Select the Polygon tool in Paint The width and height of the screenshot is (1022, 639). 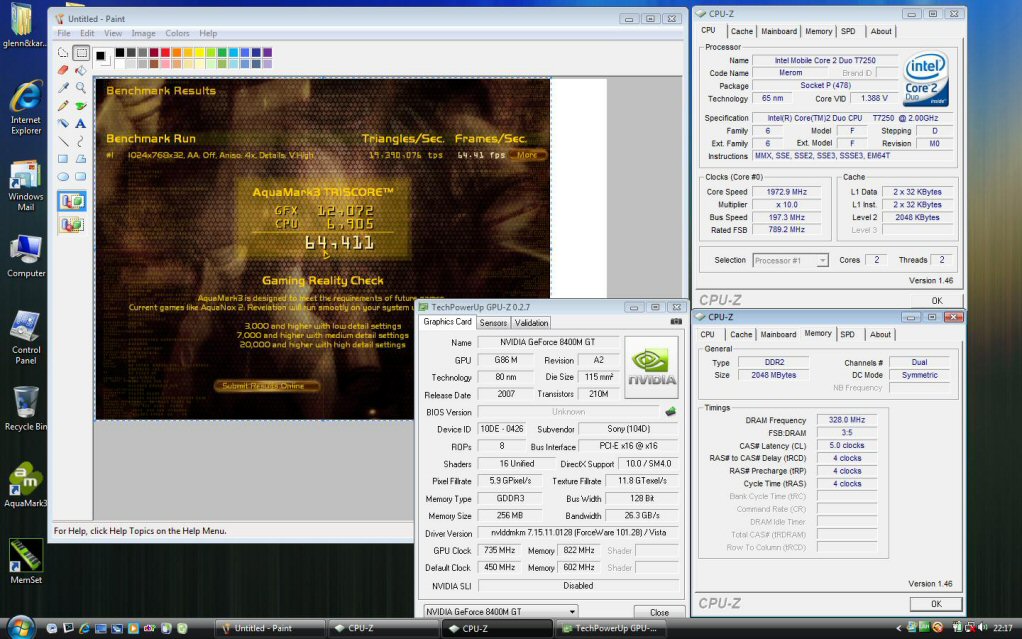tap(81, 158)
